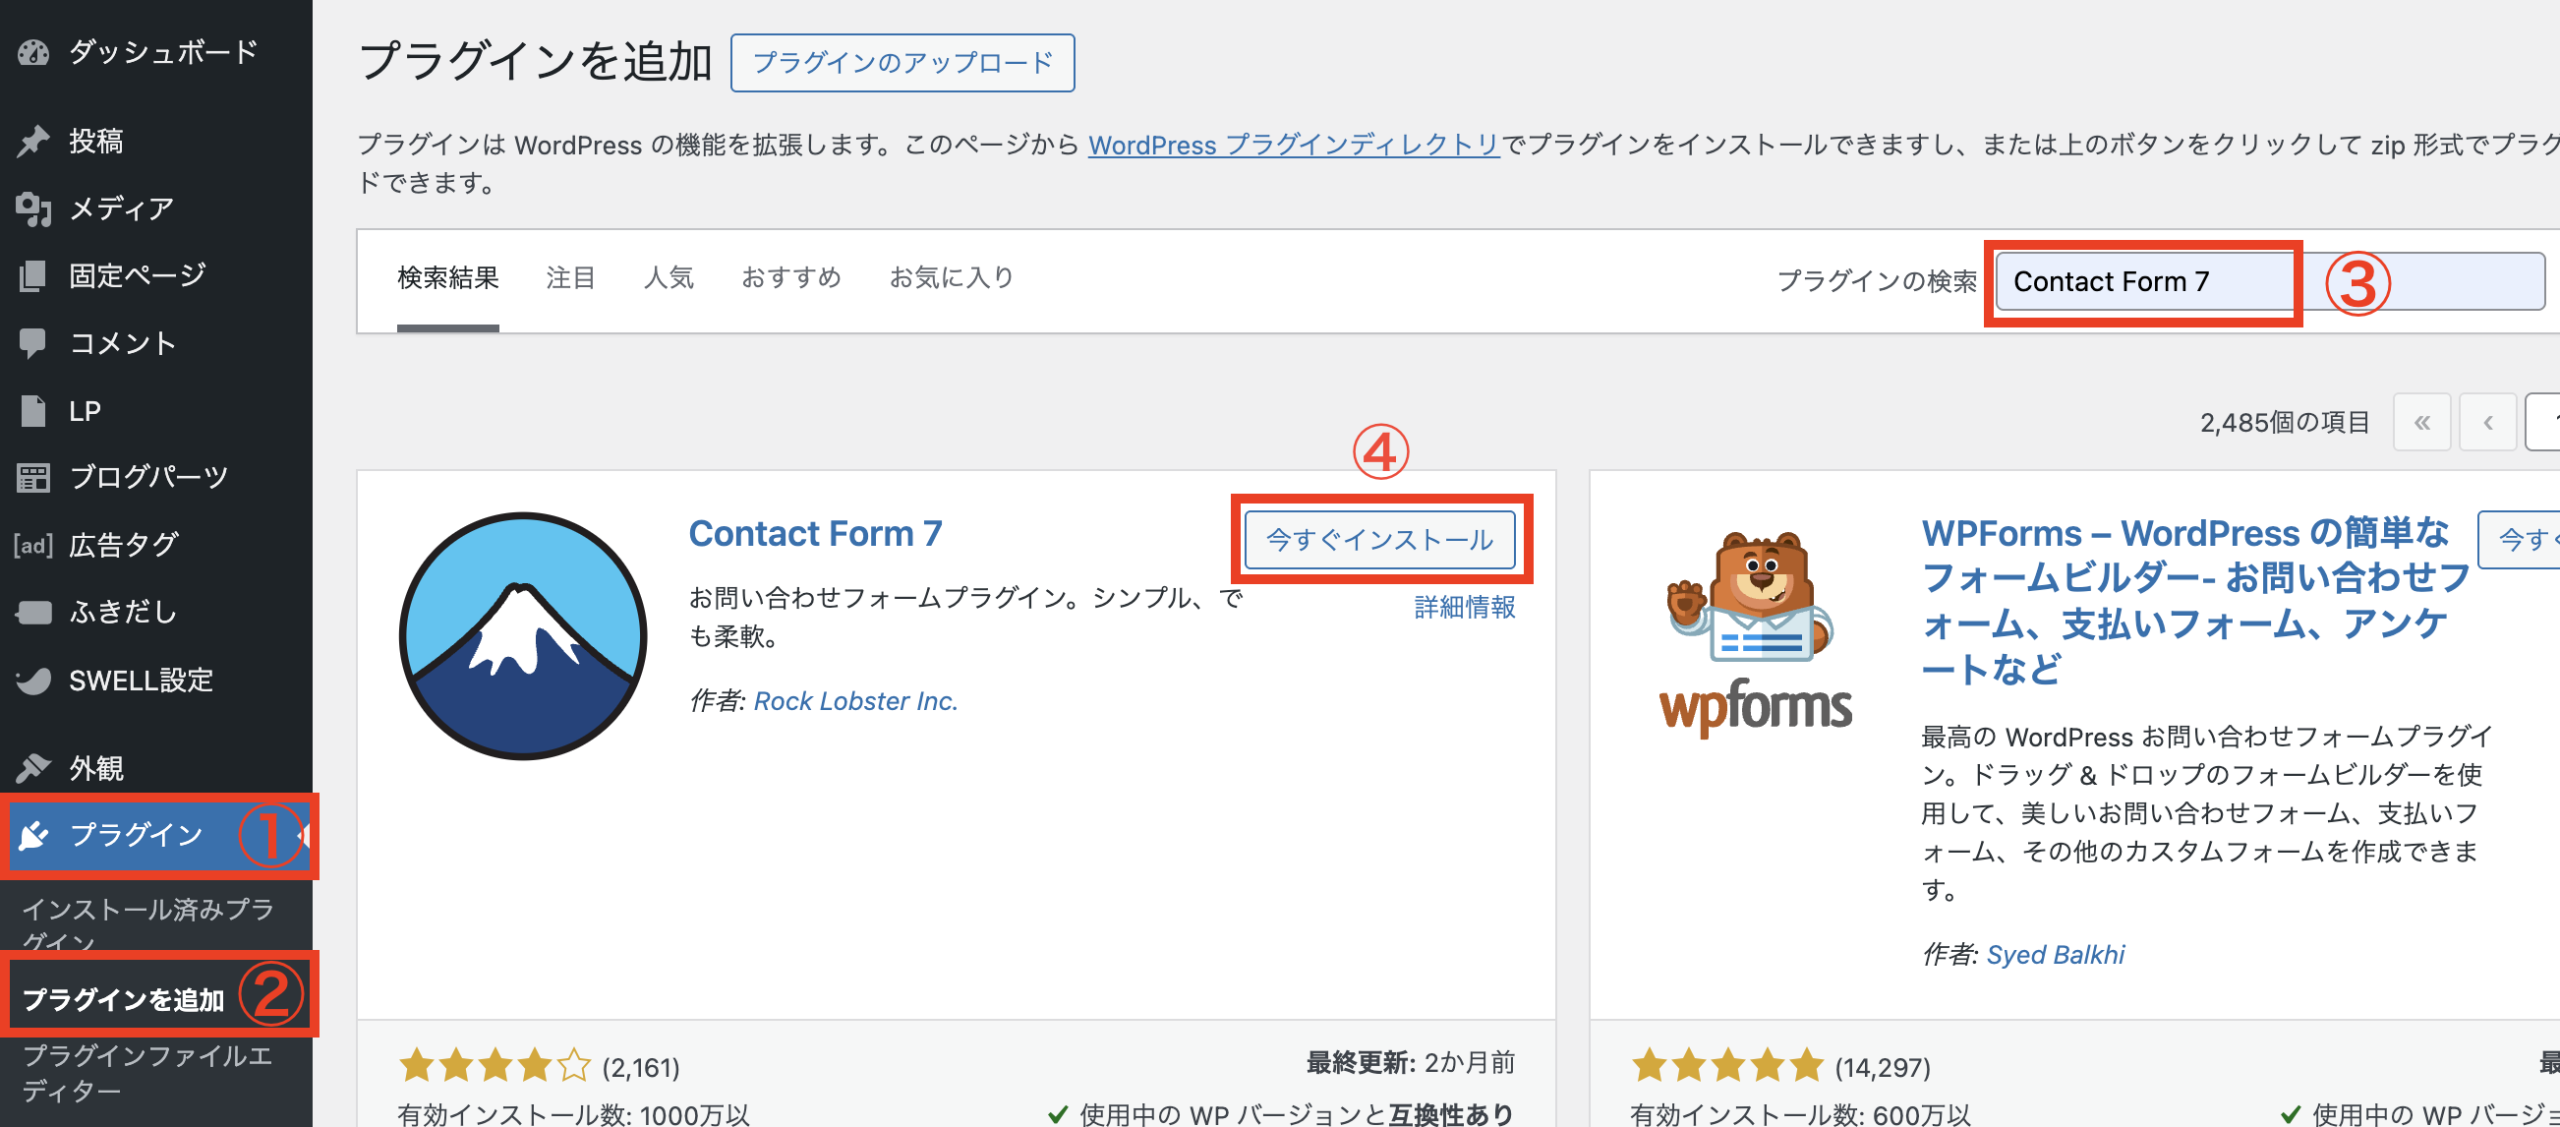This screenshot has height=1127, width=2560.
Task: Switch to the おすすめ tab
Action: 791,278
